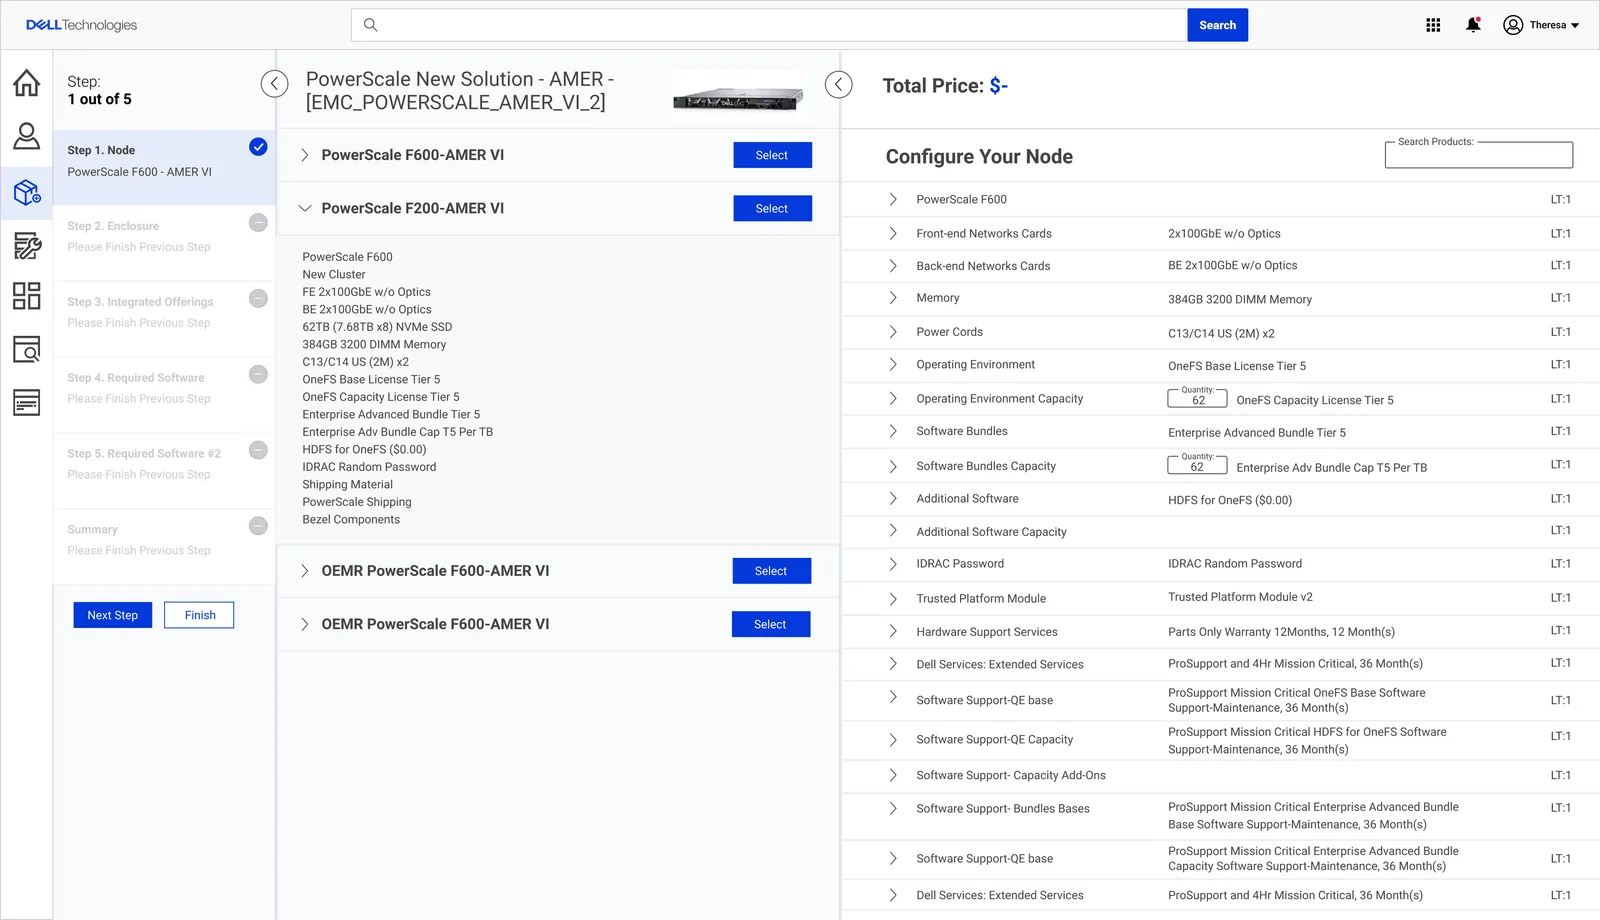Image resolution: width=1600 pixels, height=920 pixels.
Task: Click the 'Total Price: $-' heading
Action: [945, 86]
